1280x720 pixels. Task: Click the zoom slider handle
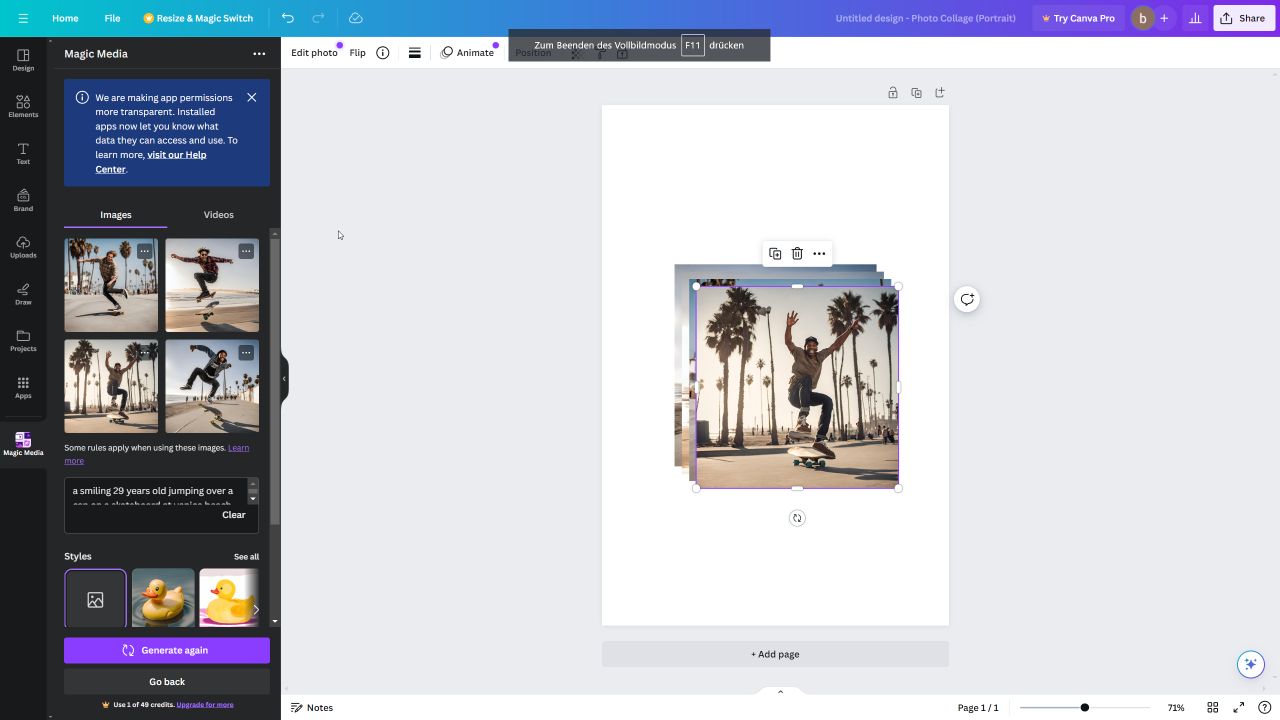coord(1084,708)
